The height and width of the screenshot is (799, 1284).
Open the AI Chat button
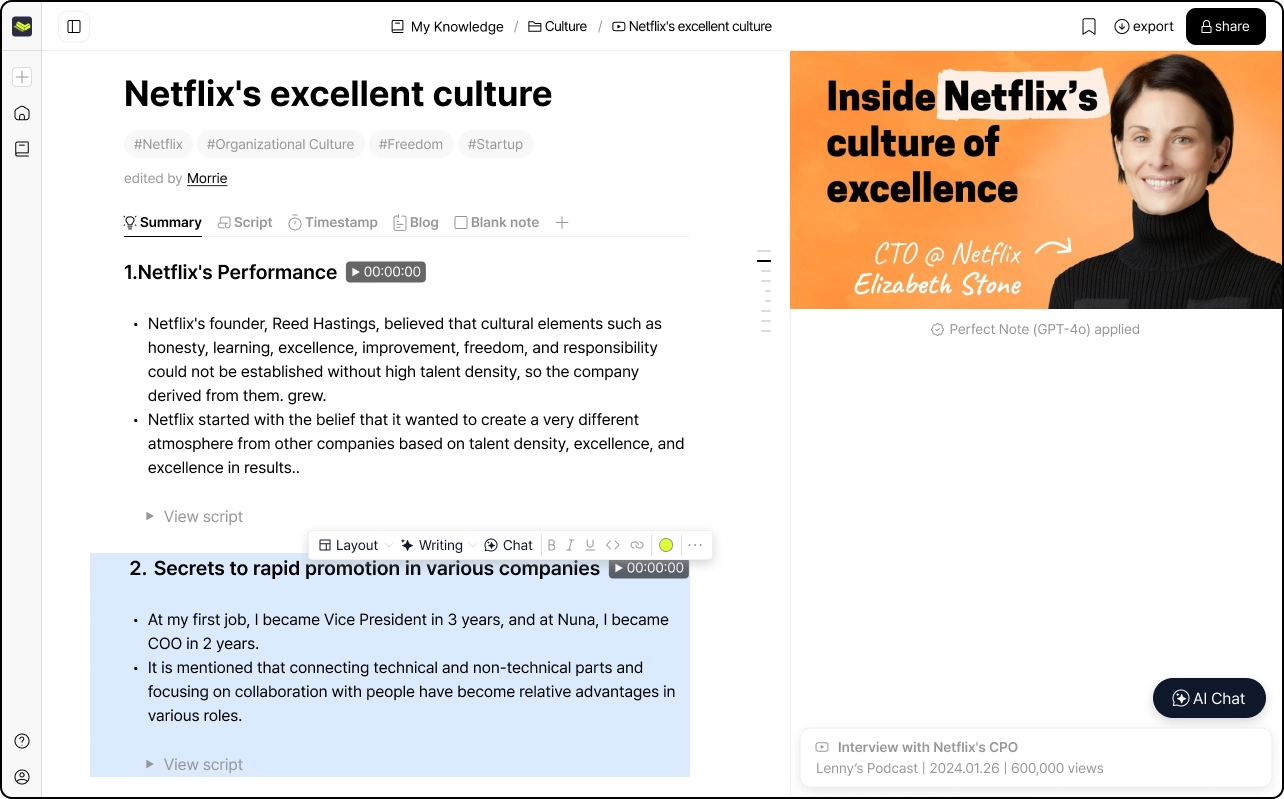(x=1209, y=698)
